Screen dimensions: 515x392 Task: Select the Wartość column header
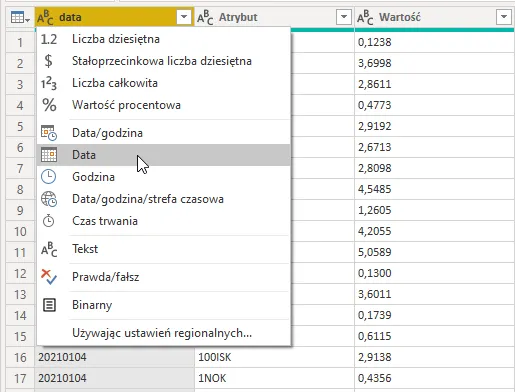434,17
